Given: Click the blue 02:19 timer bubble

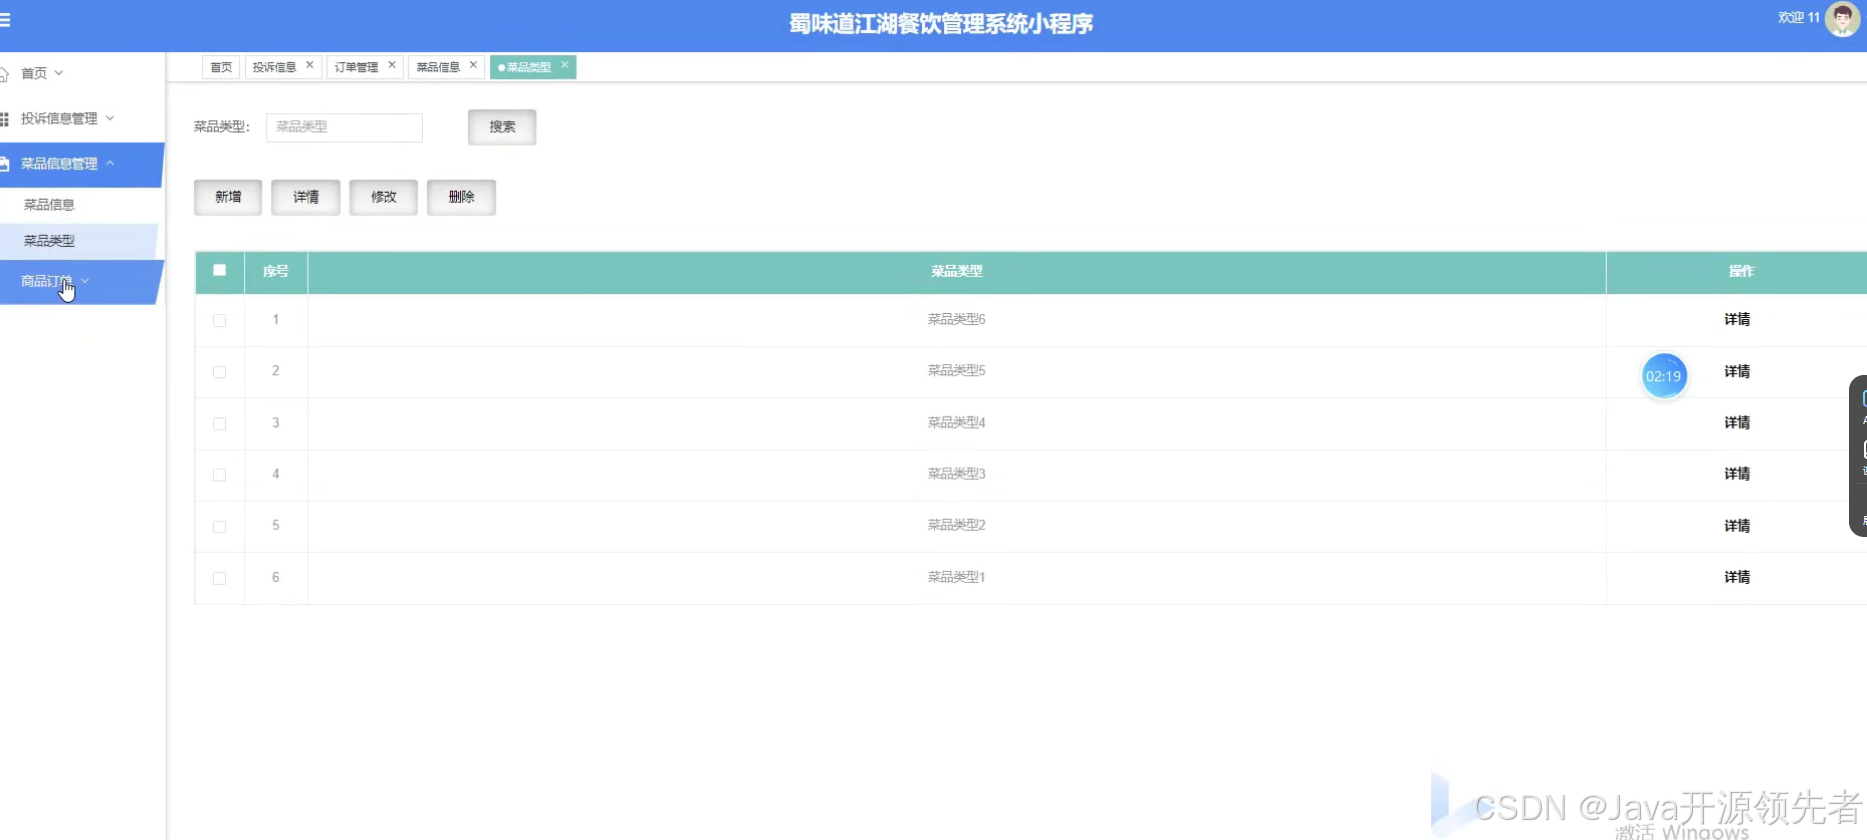Looking at the screenshot, I should click(1664, 376).
